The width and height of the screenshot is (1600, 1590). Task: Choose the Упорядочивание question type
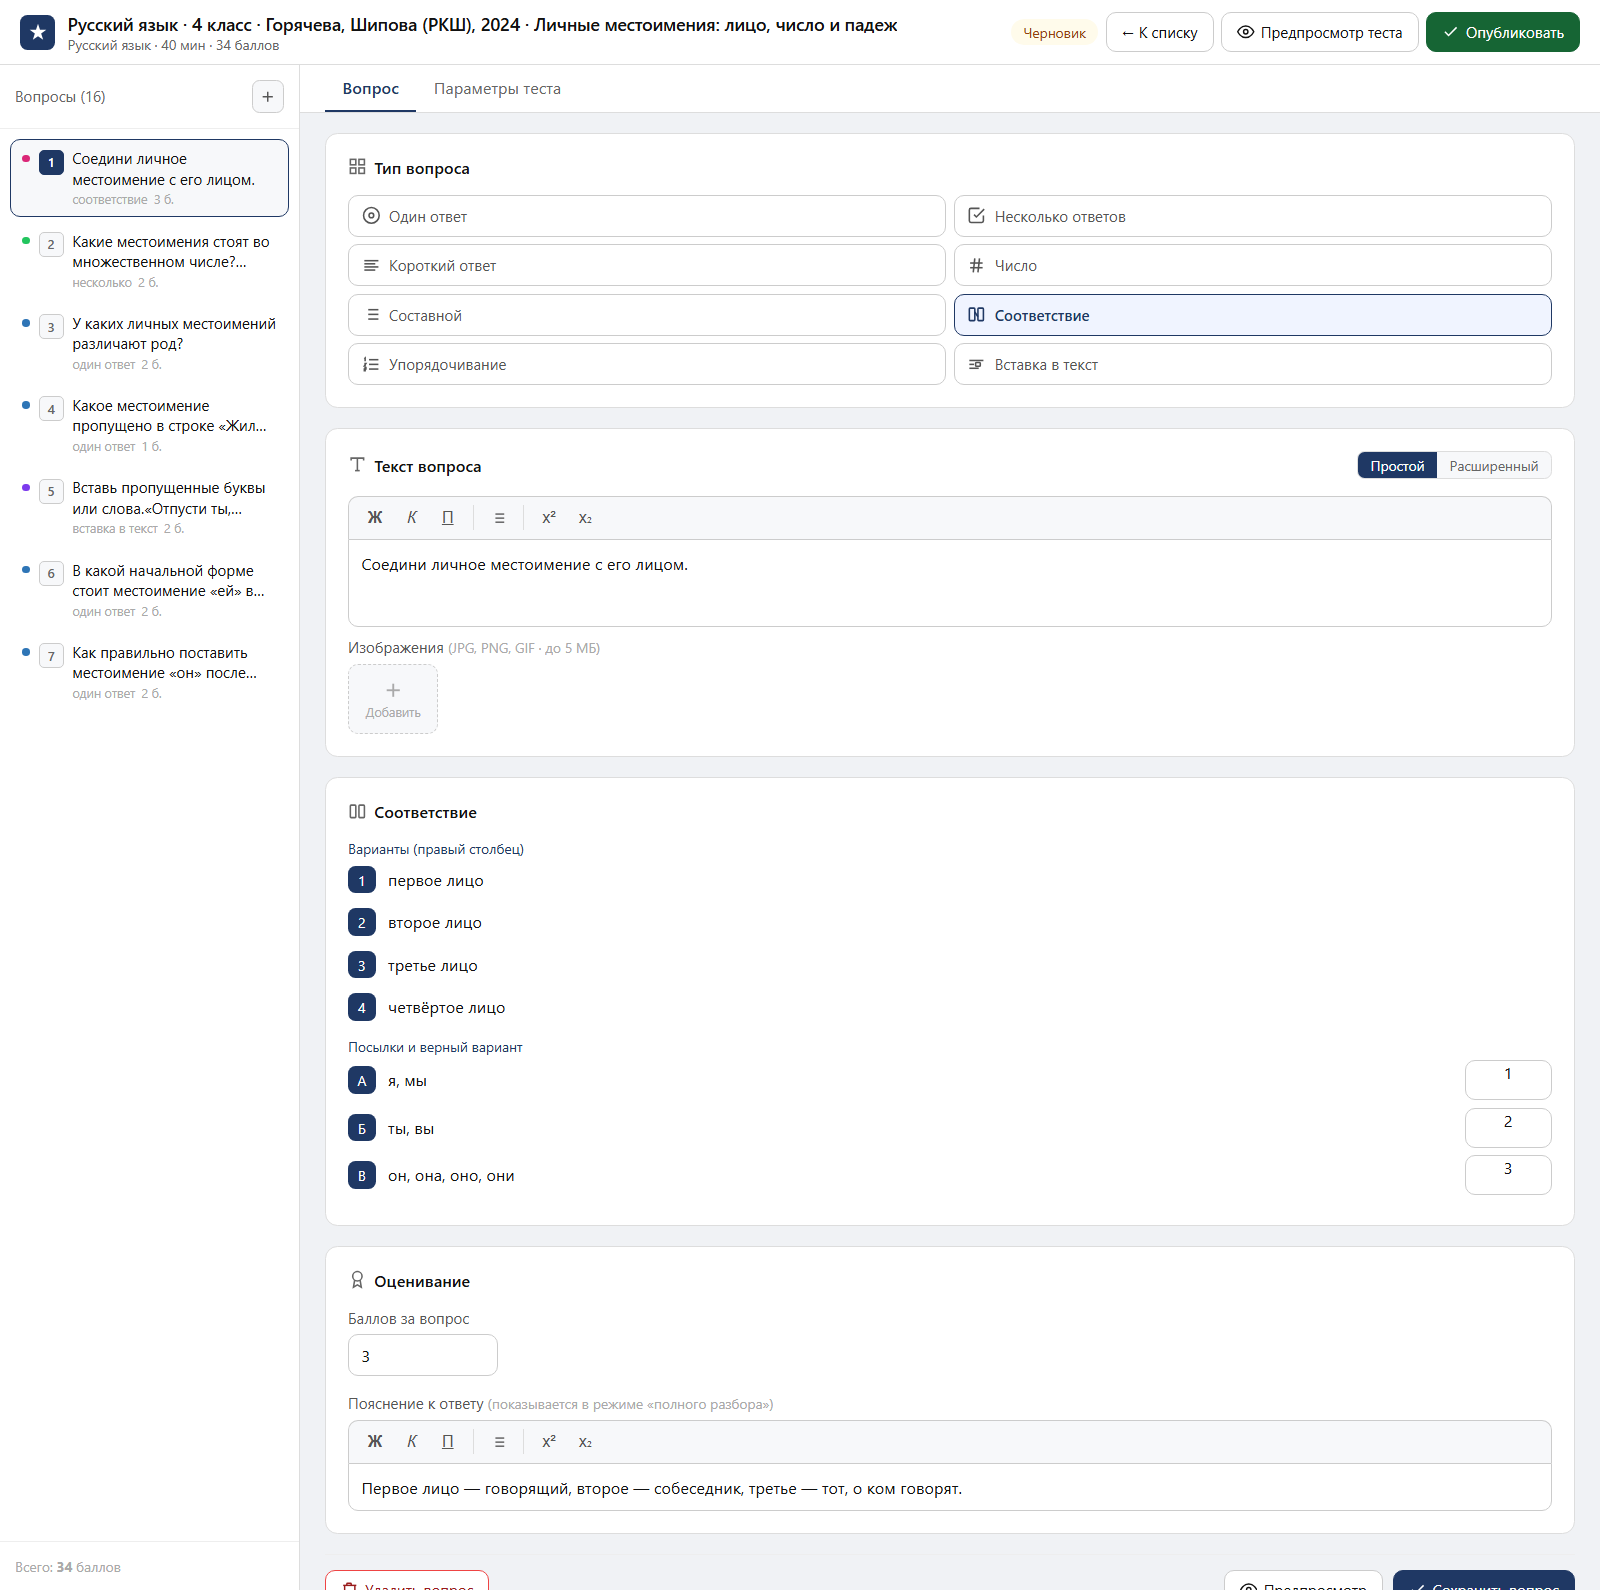click(647, 365)
